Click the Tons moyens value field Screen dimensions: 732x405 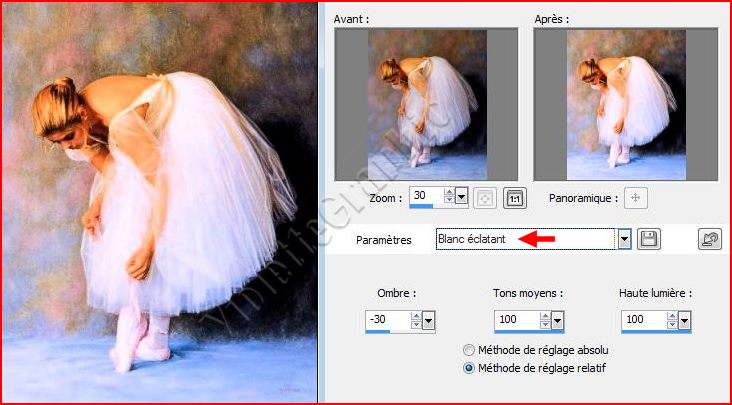516,320
